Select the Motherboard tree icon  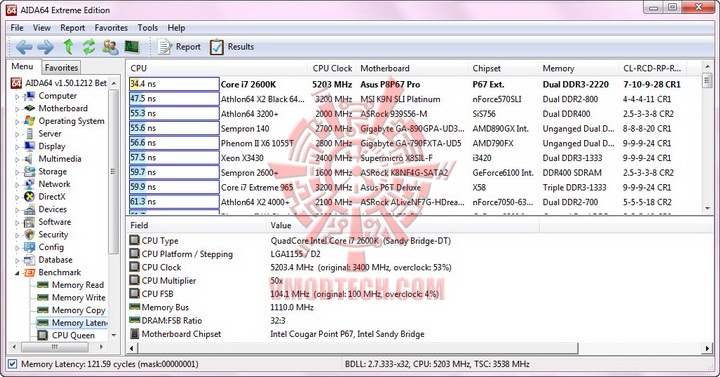point(29,108)
